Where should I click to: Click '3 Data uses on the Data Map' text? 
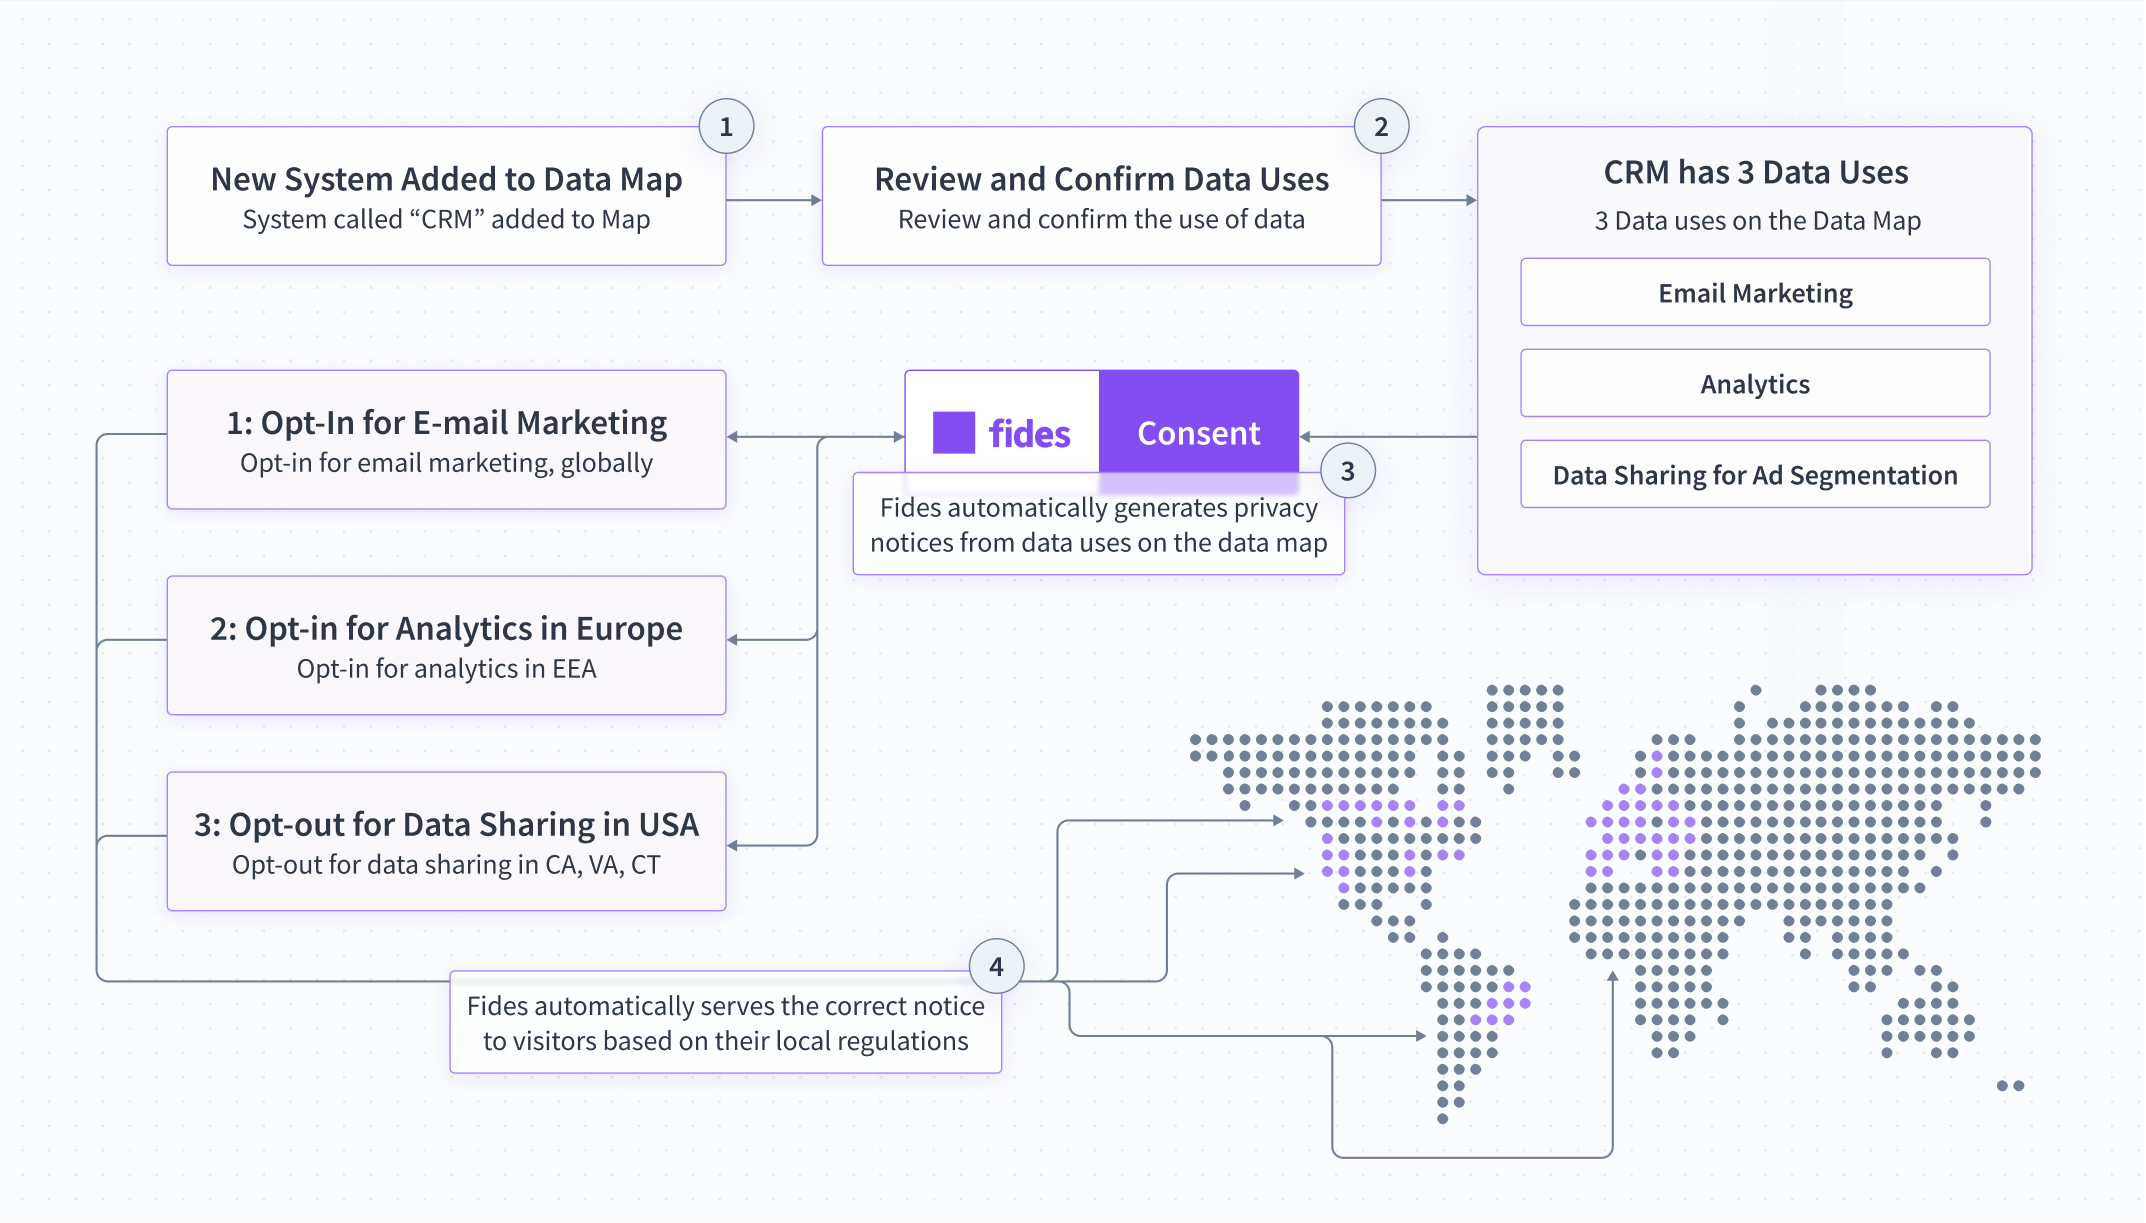click(x=1757, y=220)
